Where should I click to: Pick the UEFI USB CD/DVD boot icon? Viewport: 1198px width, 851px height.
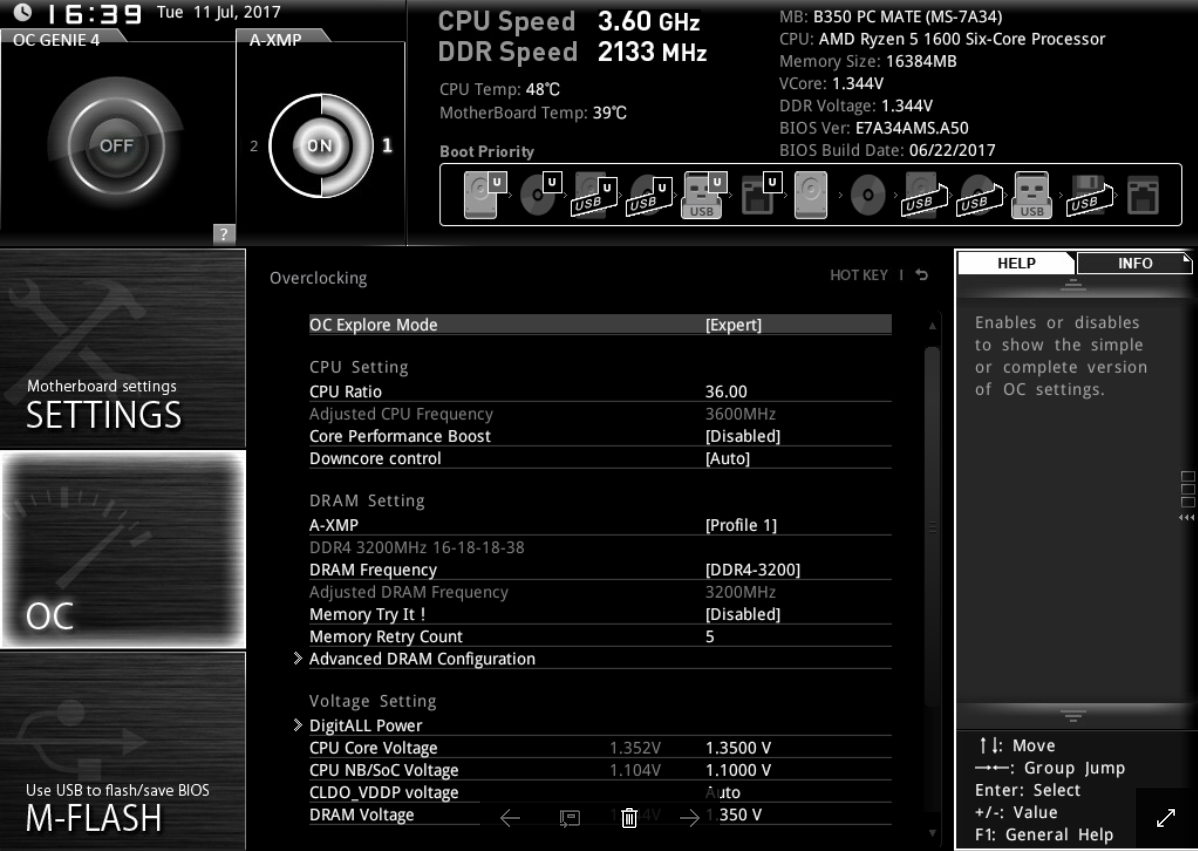tap(649, 196)
